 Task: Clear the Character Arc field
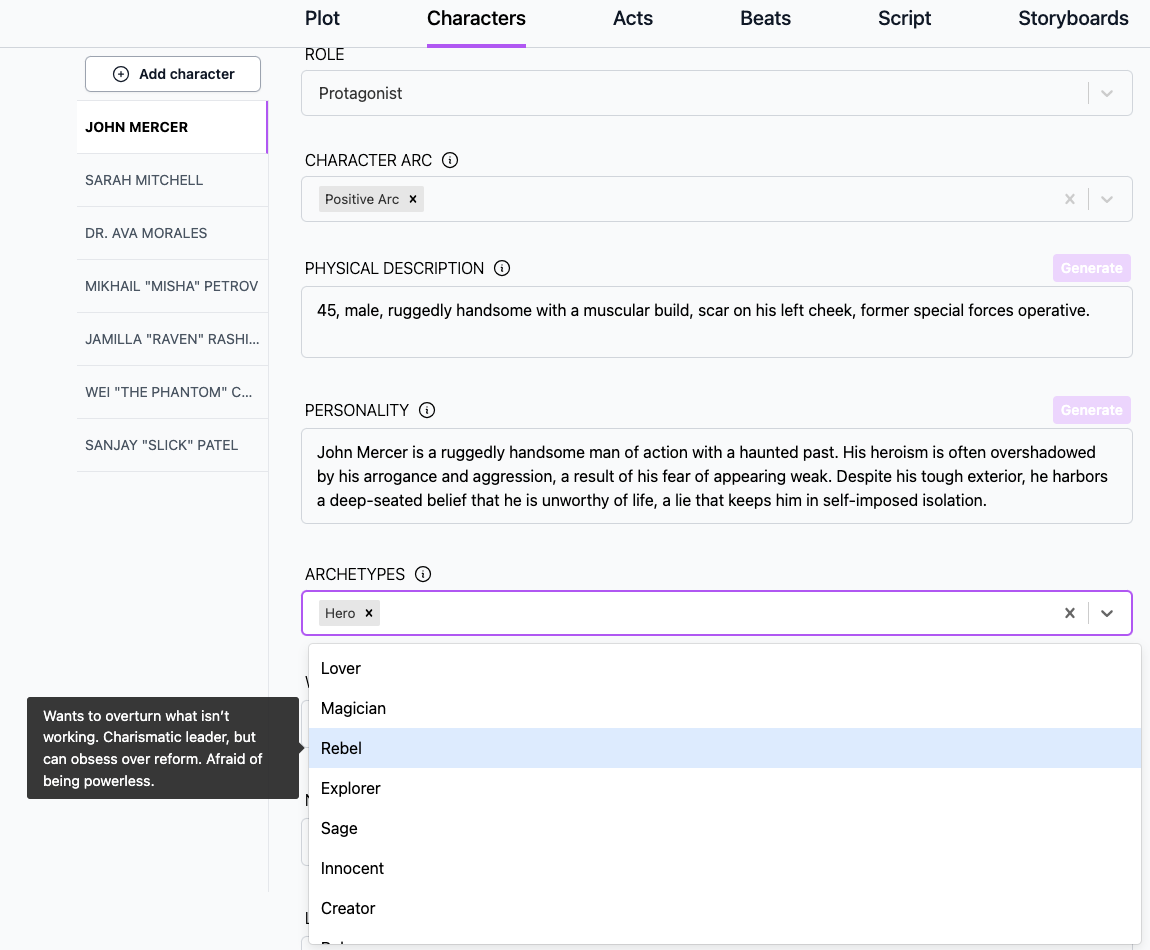(1069, 199)
